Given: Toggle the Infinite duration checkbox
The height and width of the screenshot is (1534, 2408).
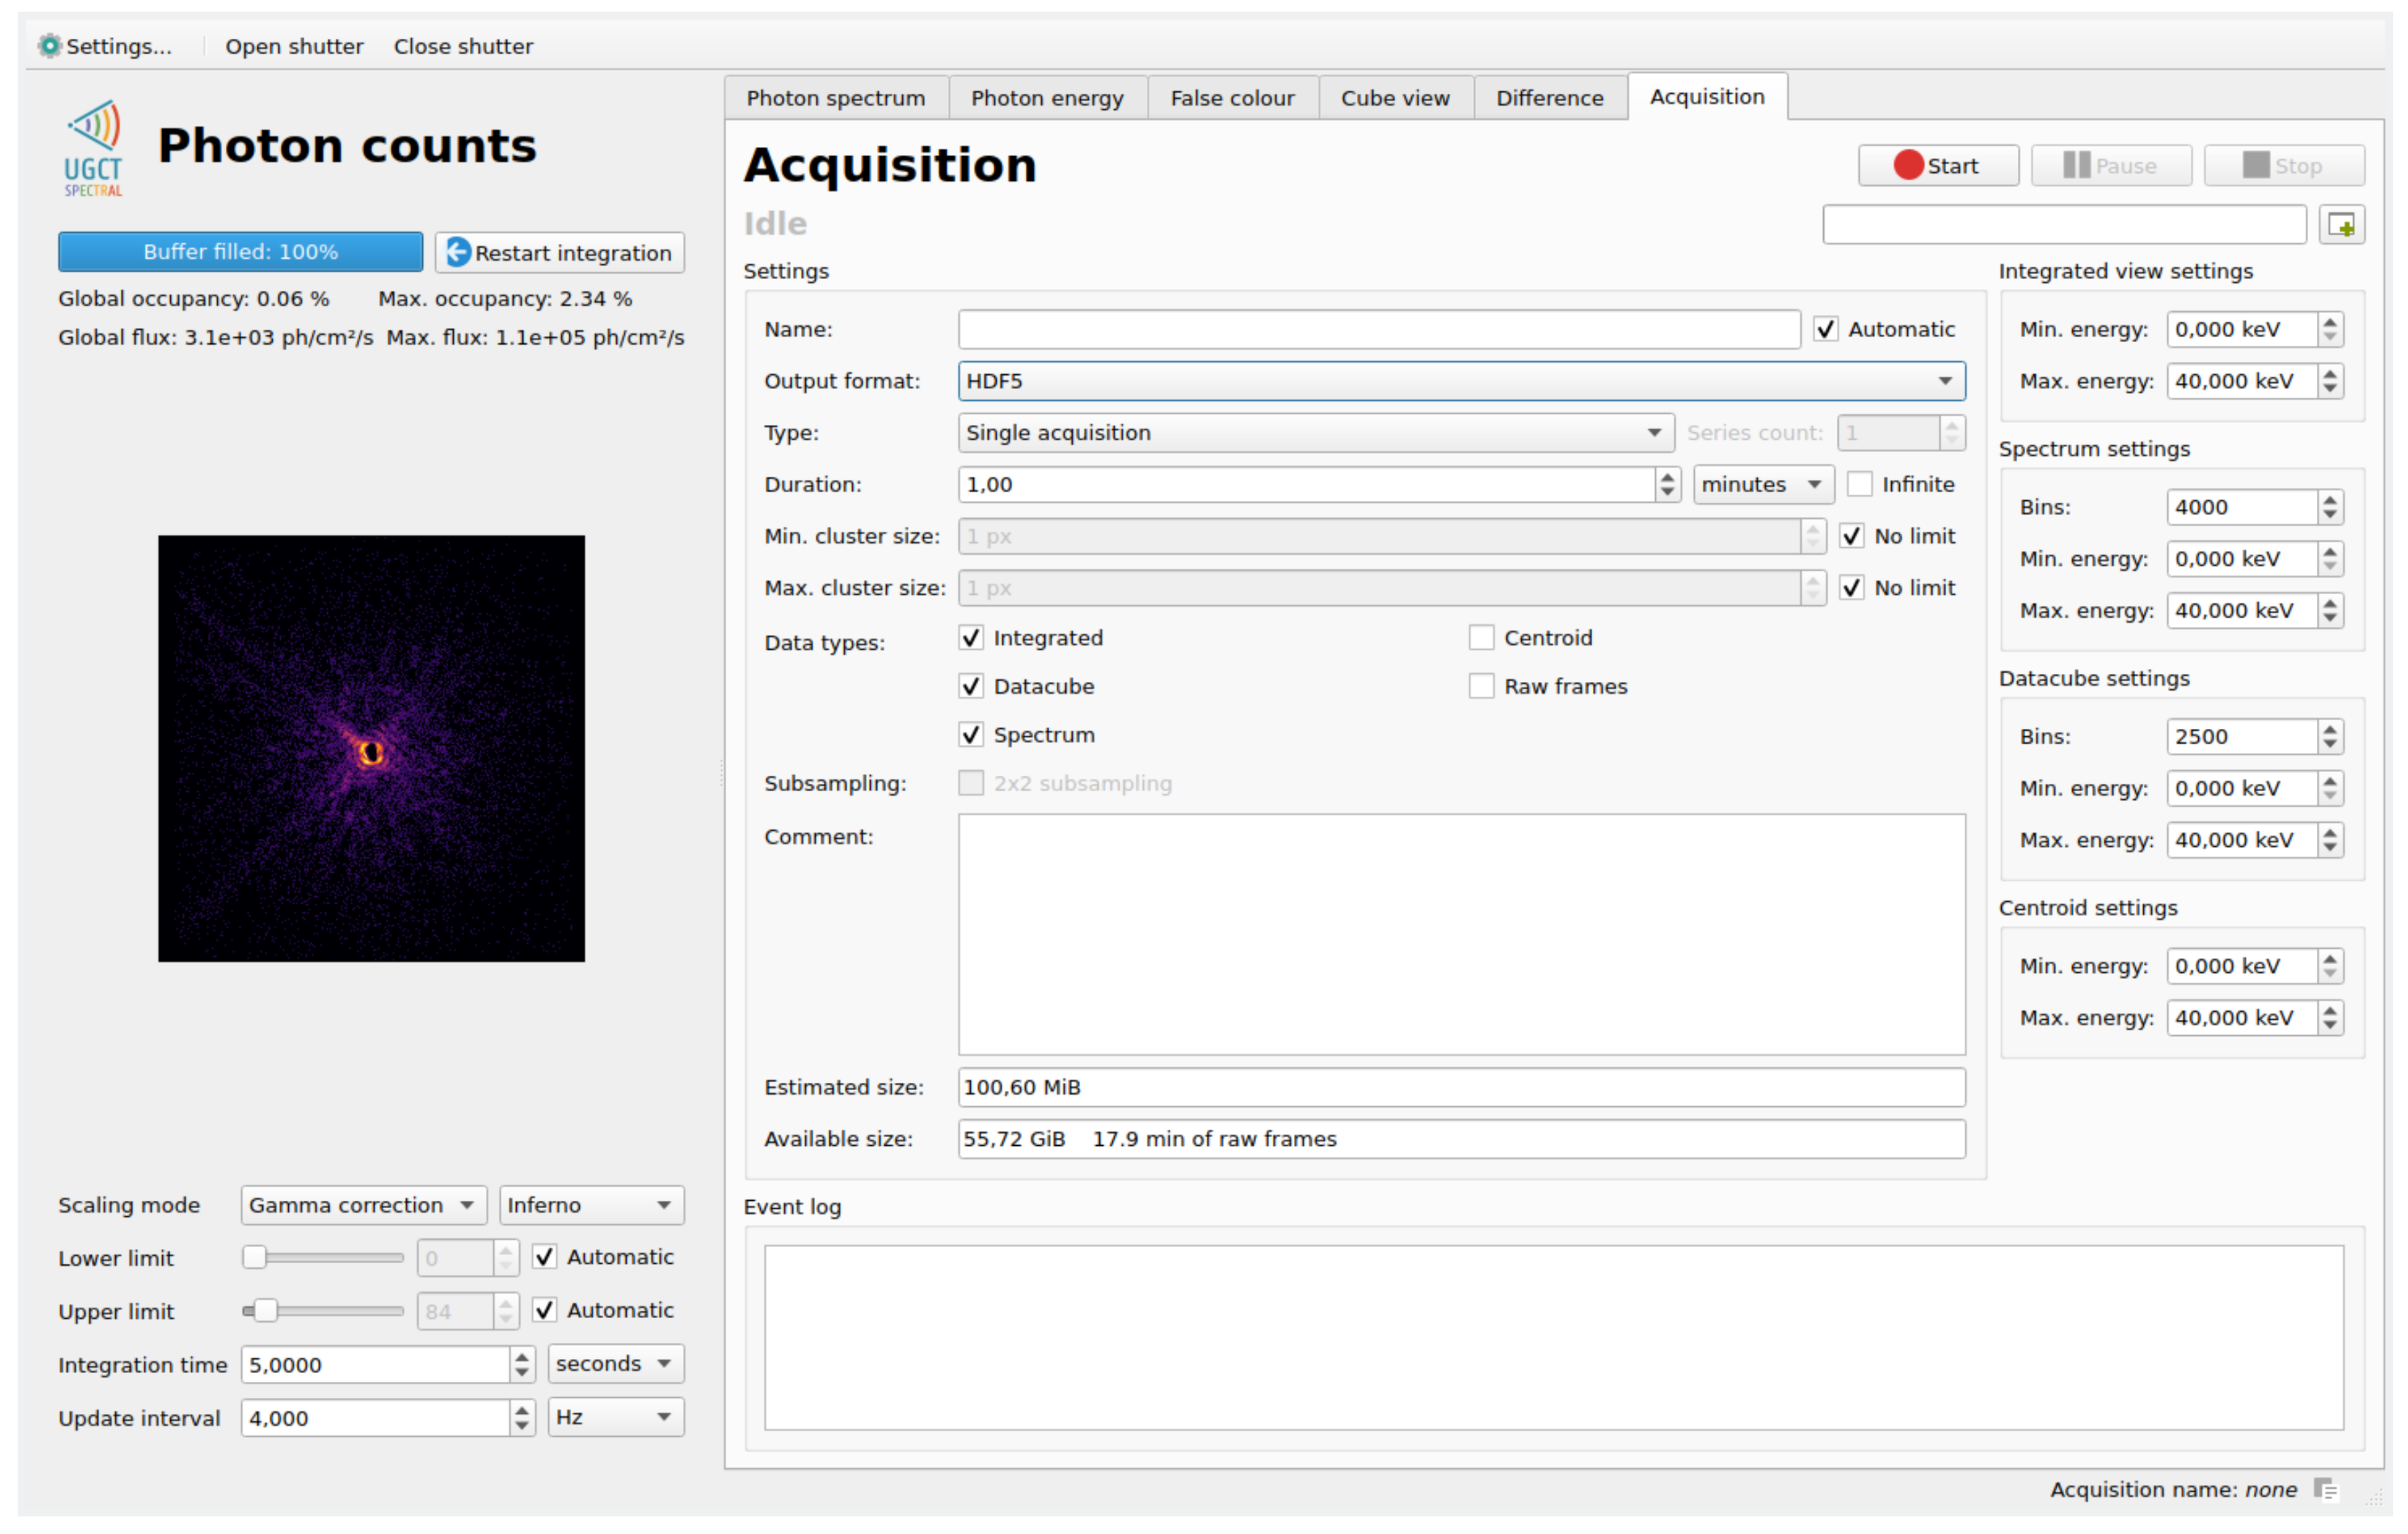Looking at the screenshot, I should (1859, 485).
